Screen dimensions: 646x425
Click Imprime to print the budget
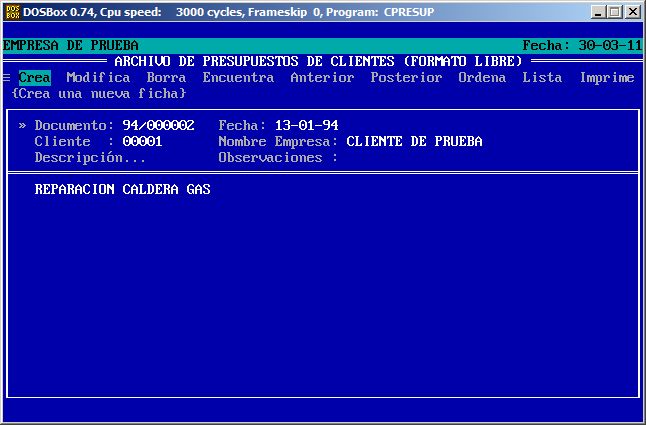(606, 78)
